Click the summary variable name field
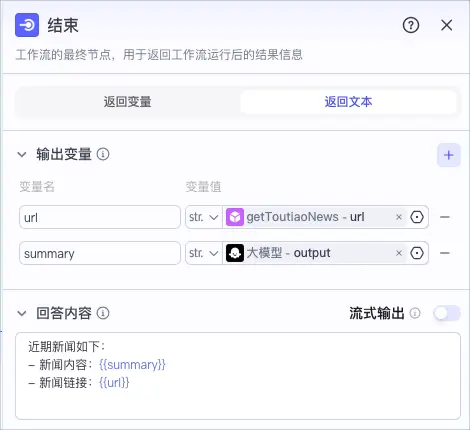The image size is (470, 430). pyautogui.click(x=100, y=253)
